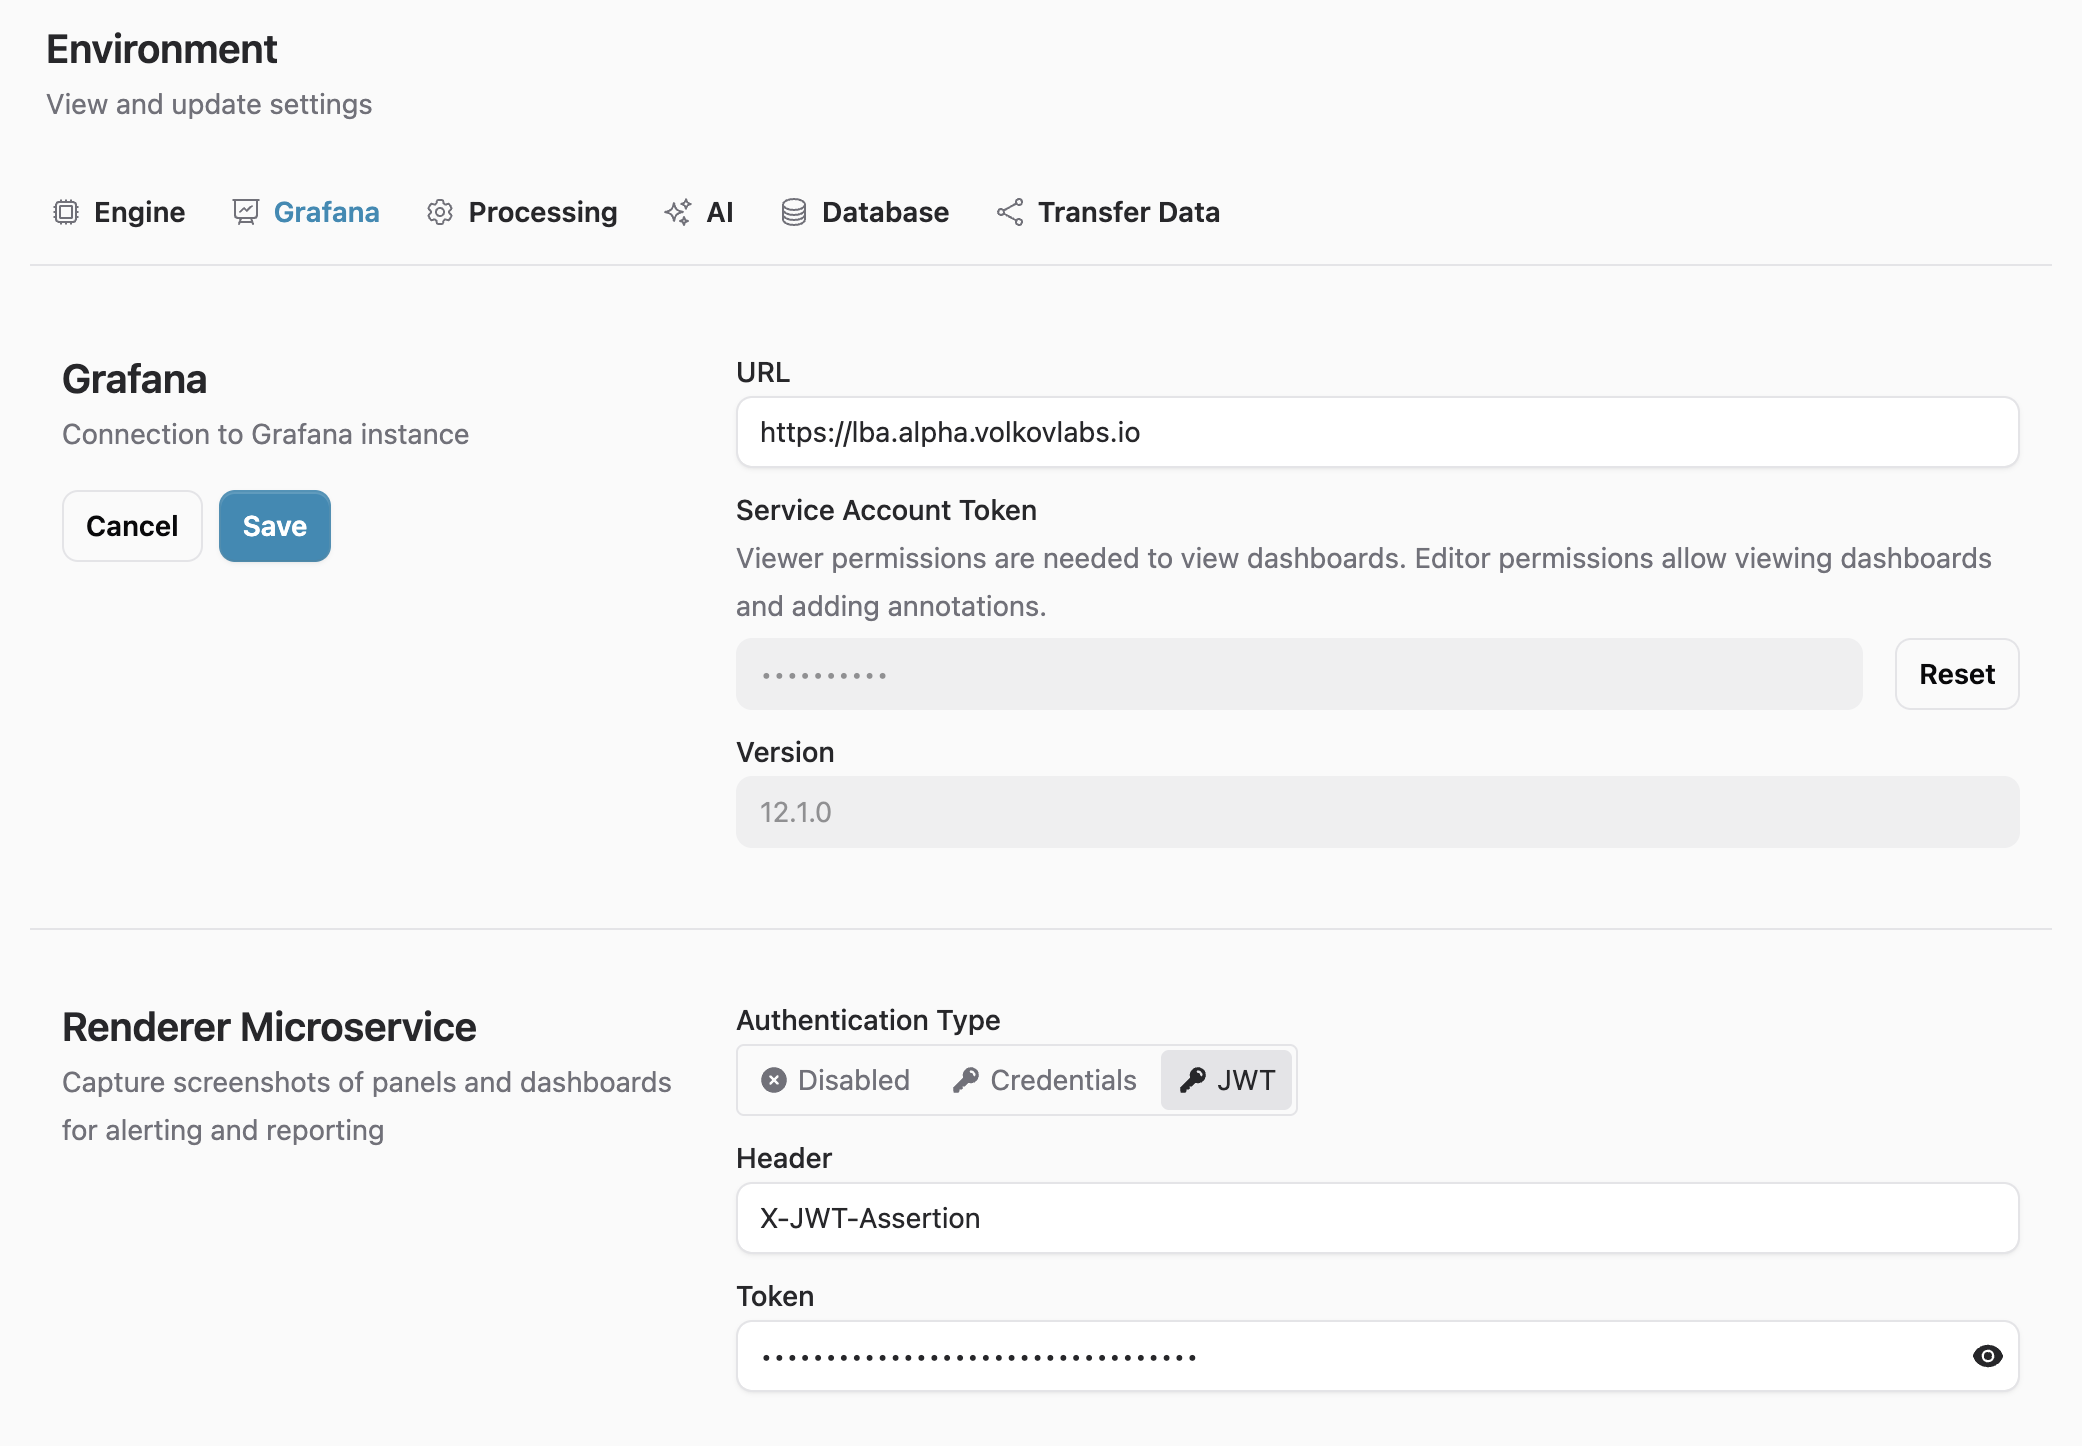The image size is (2082, 1446).
Task: Click the Engine chip icon
Action: 66,212
